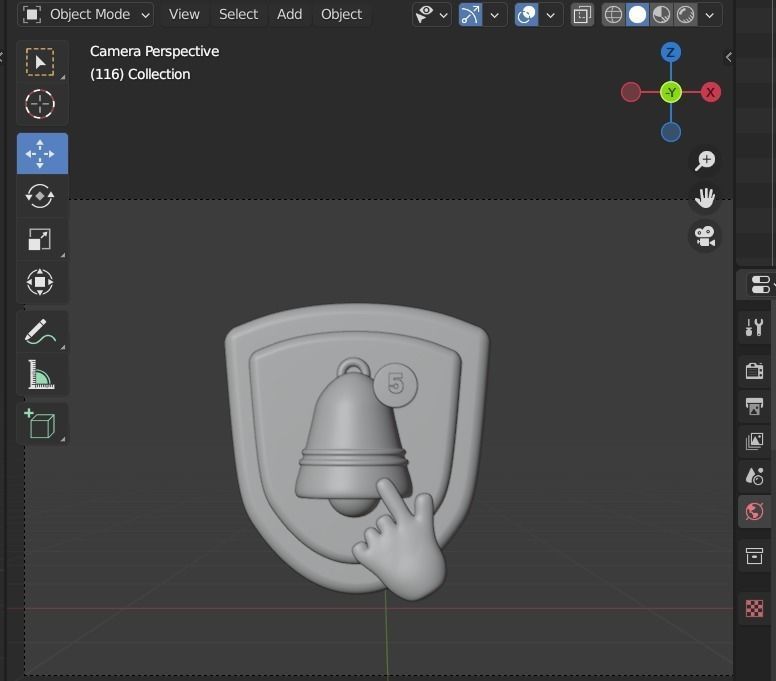Open the Render properties tab
The height and width of the screenshot is (681, 776).
pyautogui.click(x=754, y=371)
